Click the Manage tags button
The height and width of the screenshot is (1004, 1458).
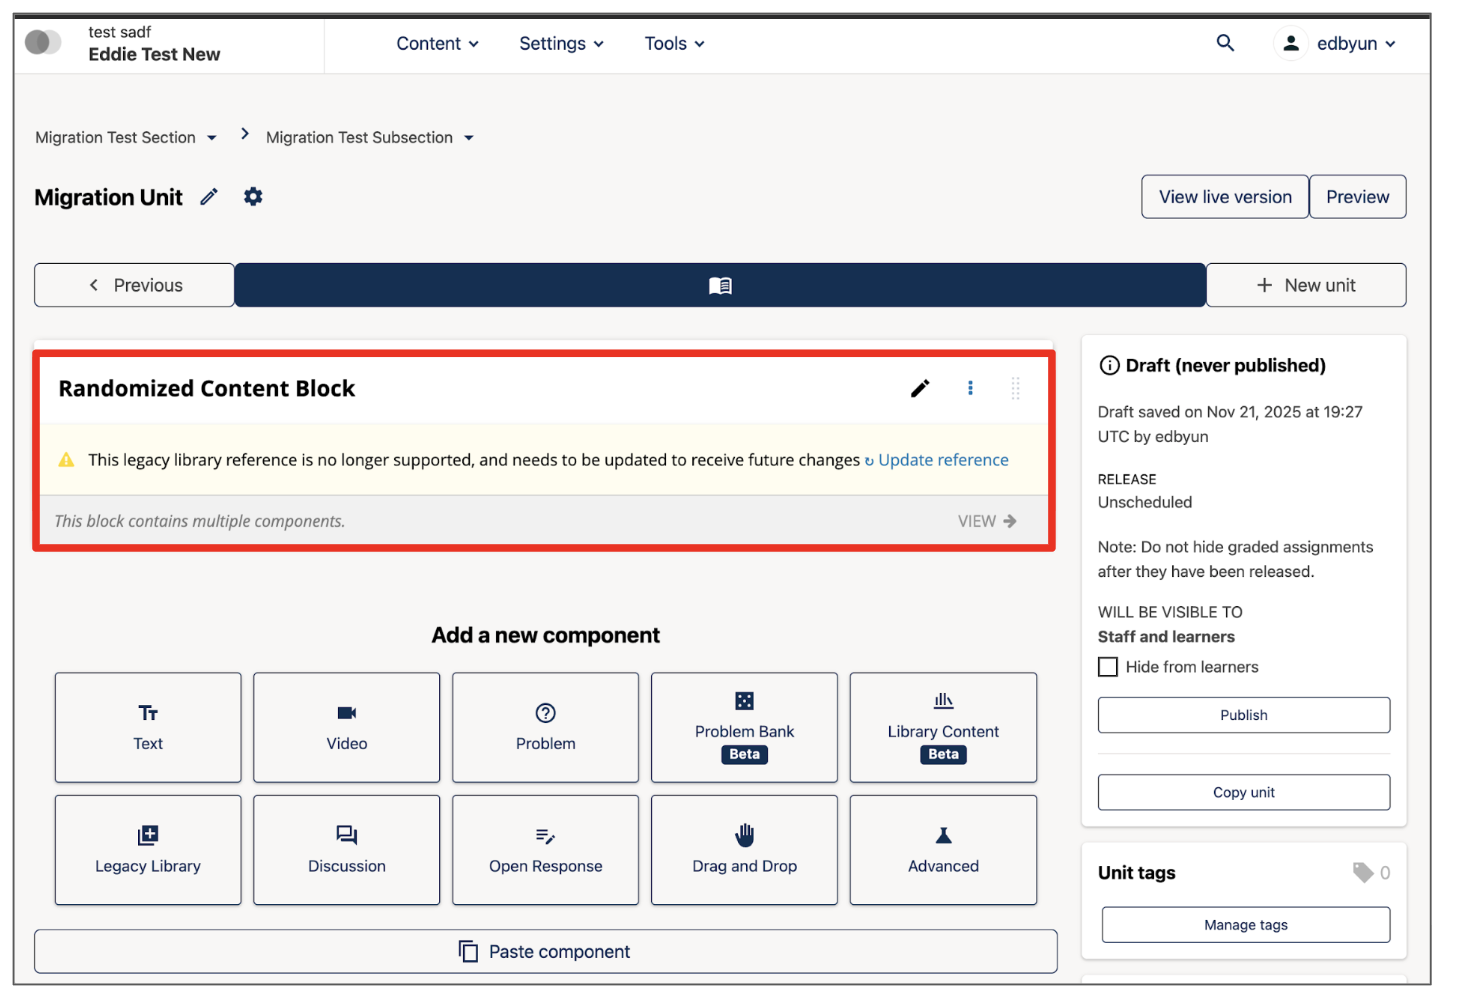point(1245,925)
